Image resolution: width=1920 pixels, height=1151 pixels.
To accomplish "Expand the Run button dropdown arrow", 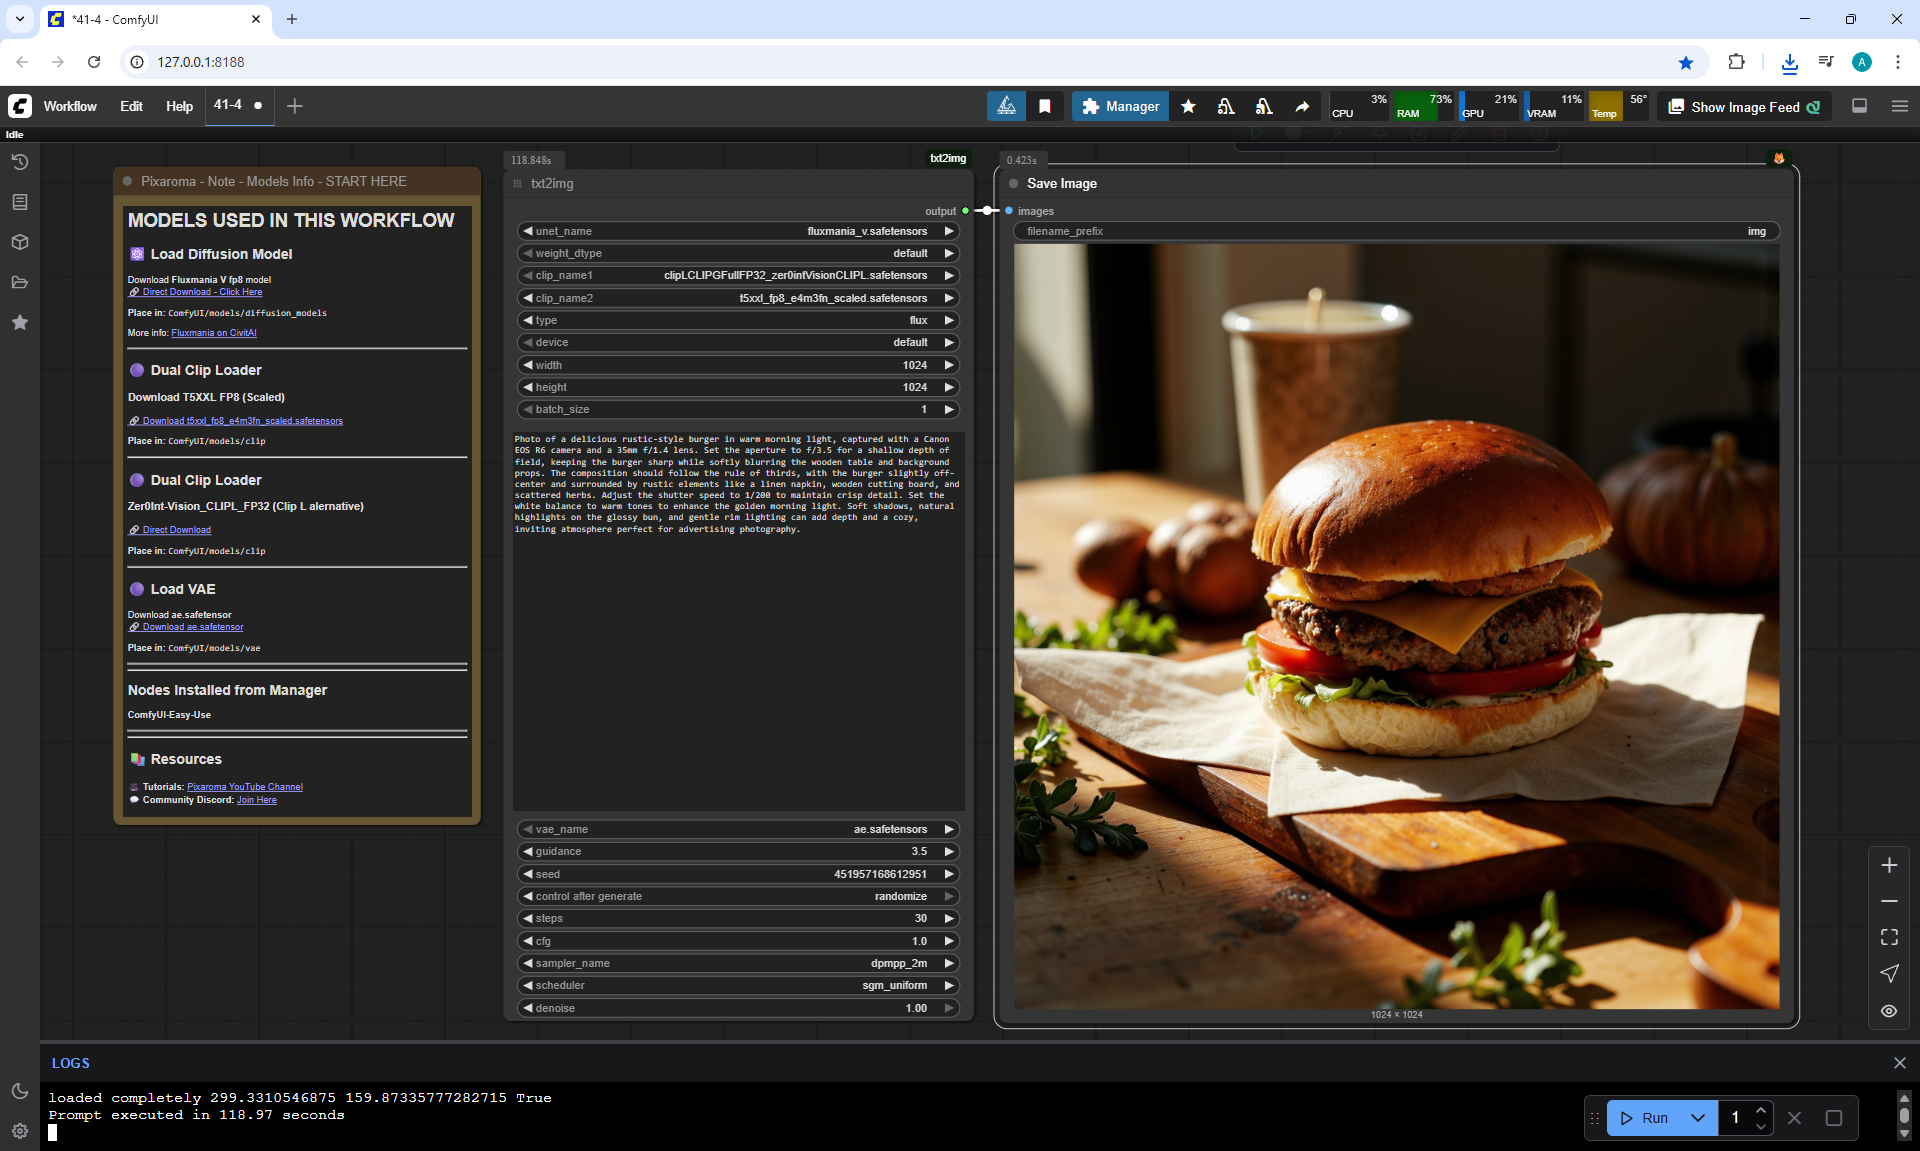I will [x=1697, y=1118].
